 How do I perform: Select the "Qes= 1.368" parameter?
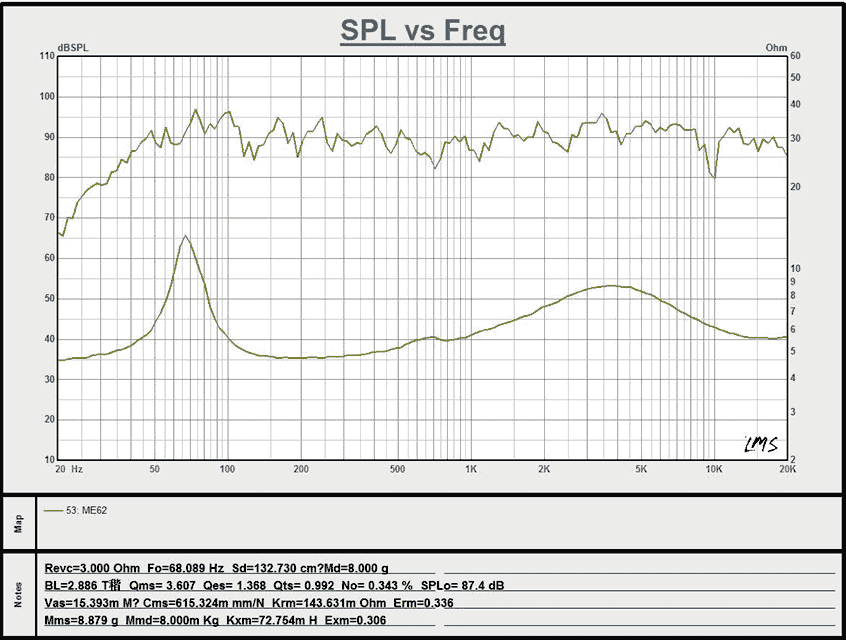235,585
